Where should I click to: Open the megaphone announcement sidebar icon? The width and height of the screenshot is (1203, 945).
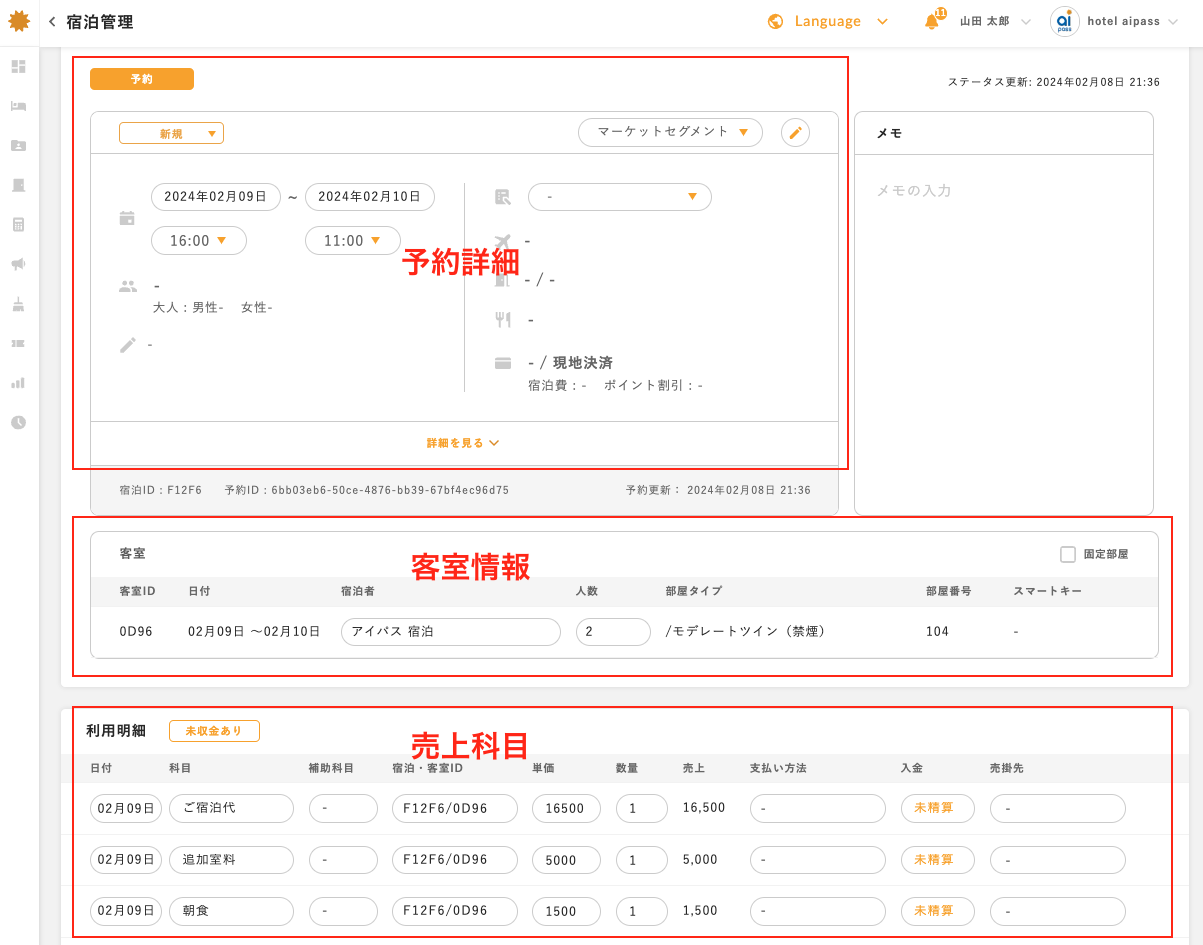coord(18,264)
